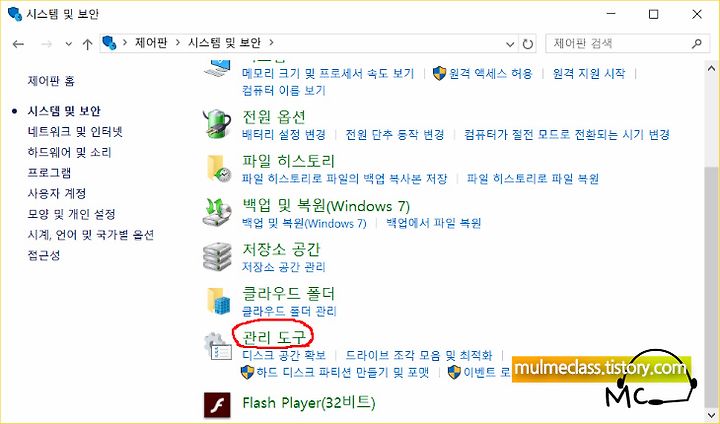Click the 관리 도구 gear icon
This screenshot has width=720, height=424.
(x=218, y=346)
